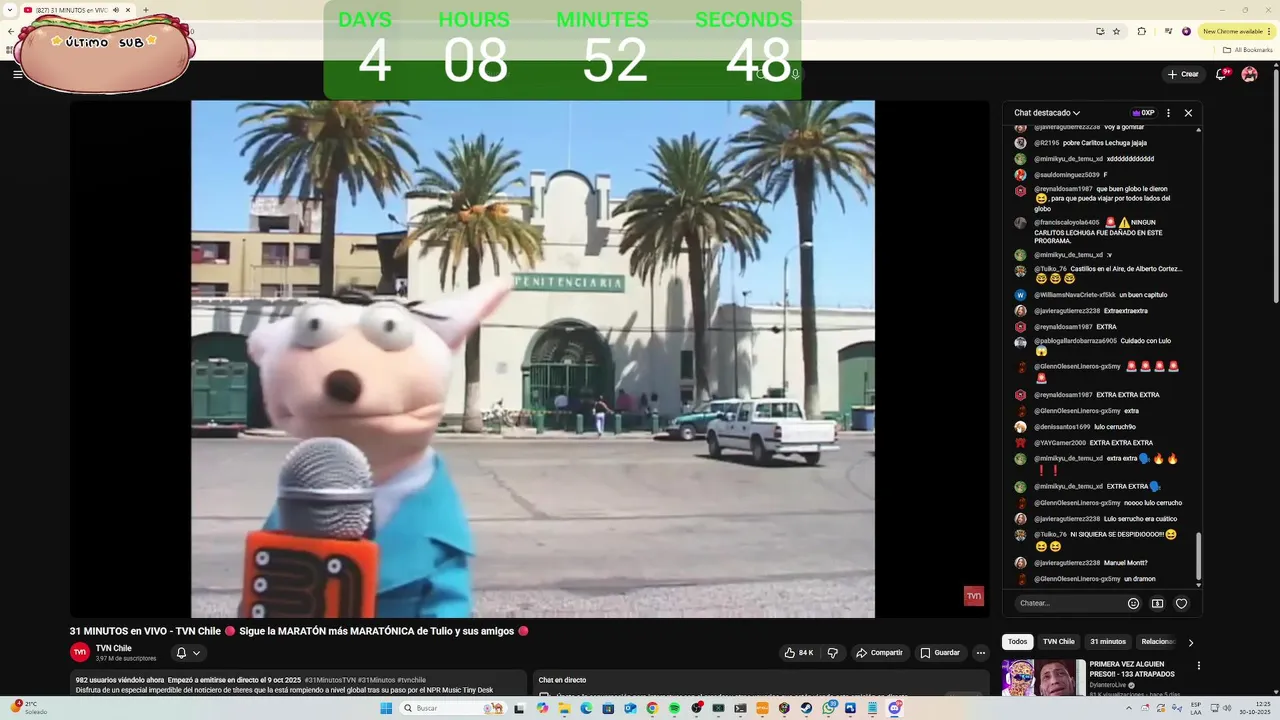Select the Todos filter chip
This screenshot has width=1280, height=720.
[1017, 642]
